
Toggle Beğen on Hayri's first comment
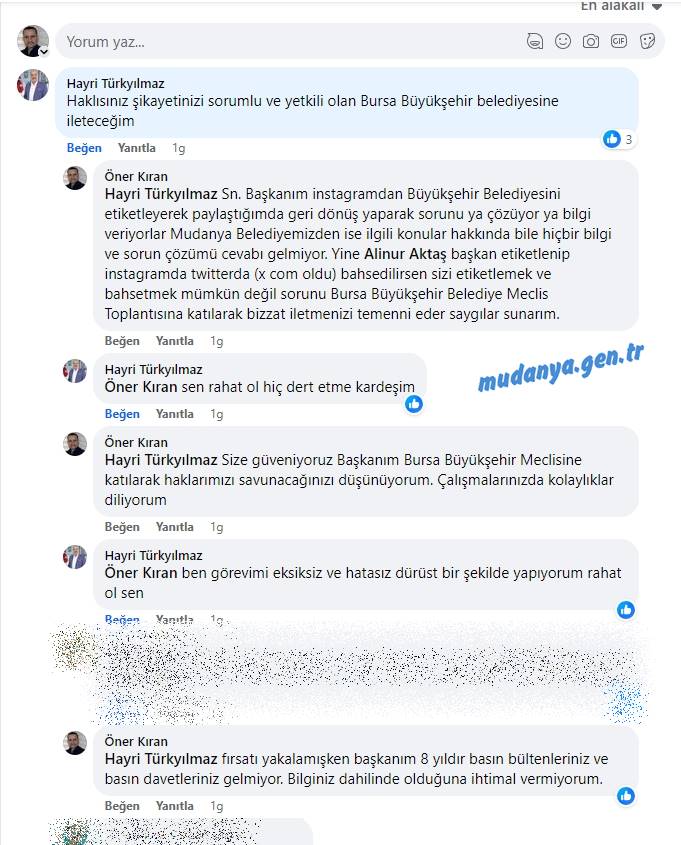pyautogui.click(x=84, y=148)
